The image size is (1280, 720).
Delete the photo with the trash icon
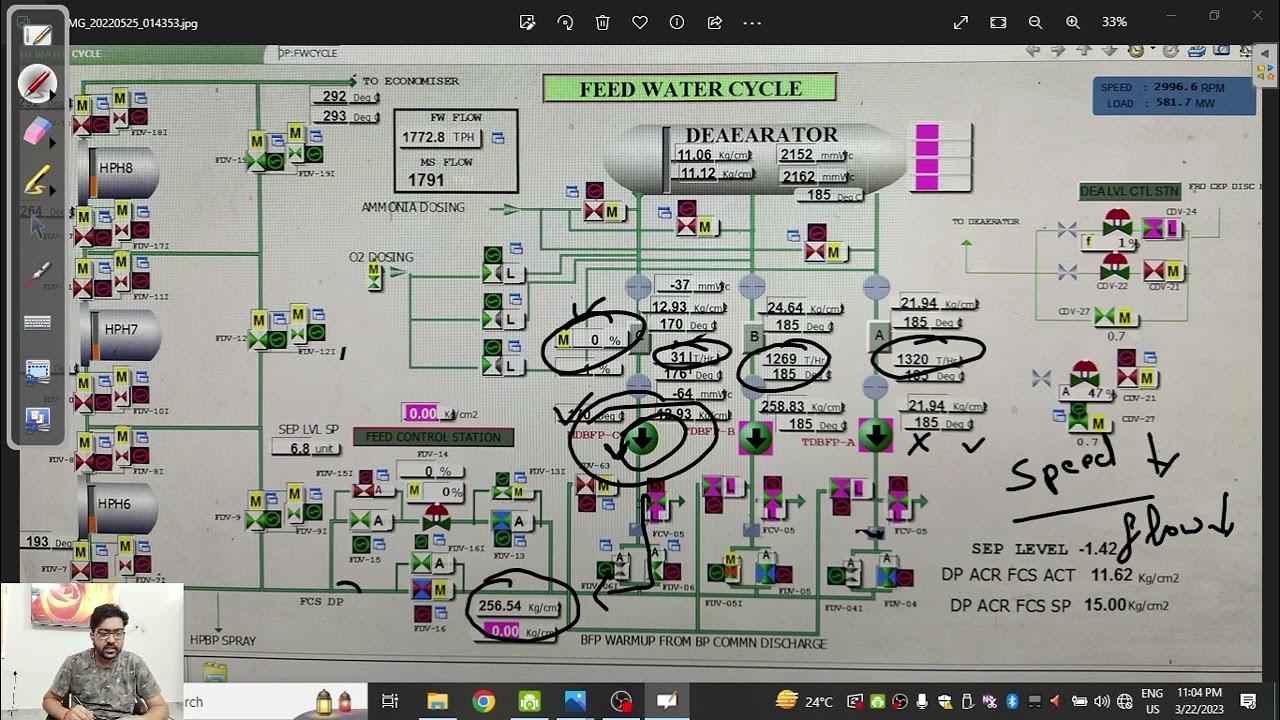(602, 22)
